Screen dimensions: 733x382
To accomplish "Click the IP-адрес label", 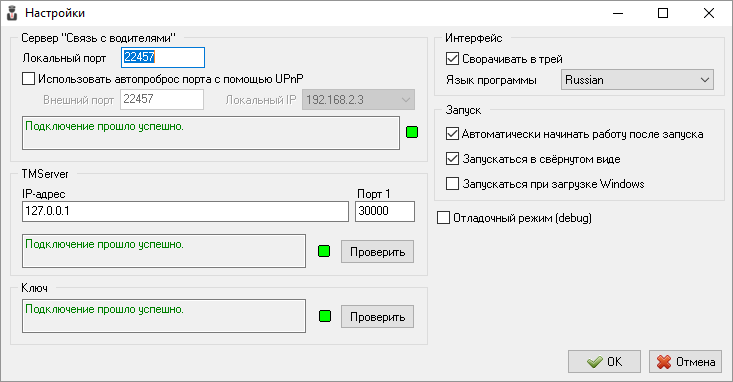I will point(44,194).
